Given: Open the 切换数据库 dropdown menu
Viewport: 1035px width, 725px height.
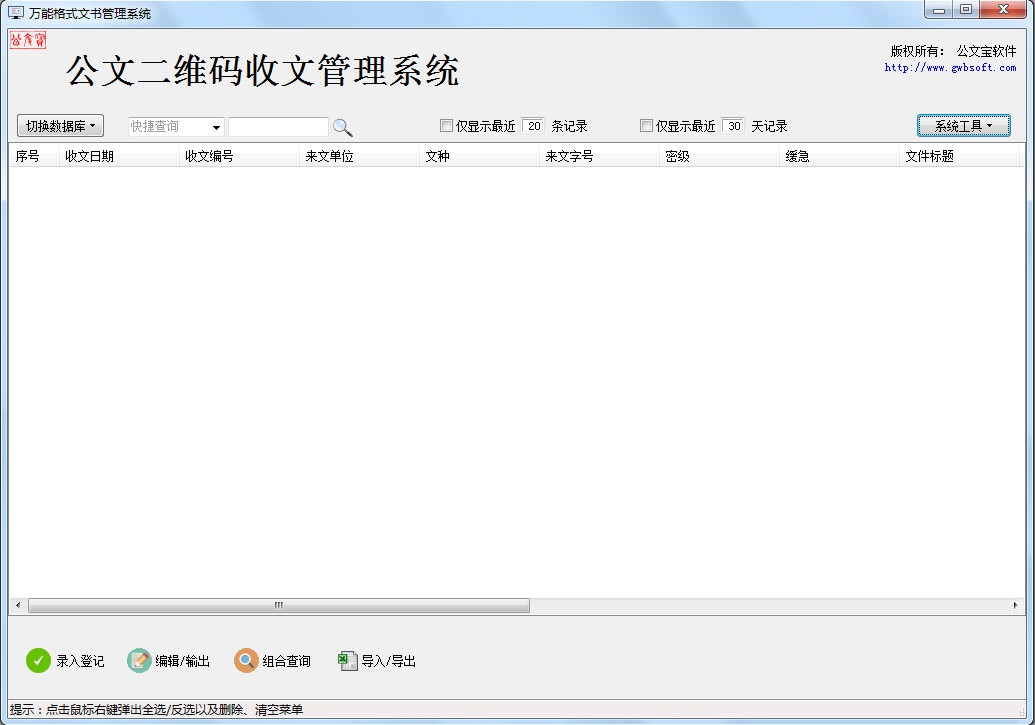Looking at the screenshot, I should [58, 125].
